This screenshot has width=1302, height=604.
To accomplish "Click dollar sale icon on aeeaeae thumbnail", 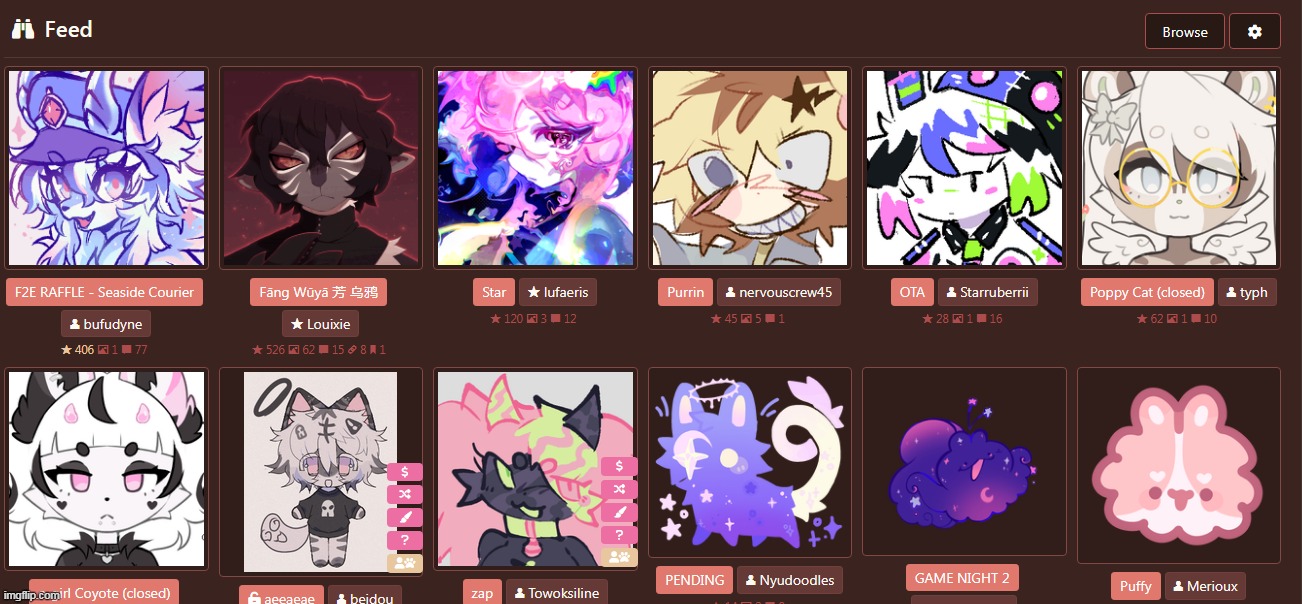I will pyautogui.click(x=405, y=472).
